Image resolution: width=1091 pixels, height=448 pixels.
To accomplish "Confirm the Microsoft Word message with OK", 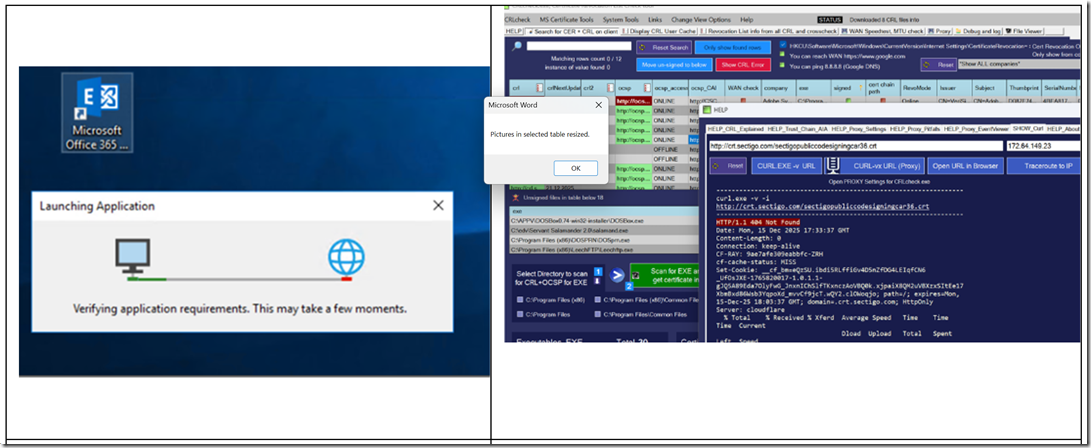I will click(575, 168).
